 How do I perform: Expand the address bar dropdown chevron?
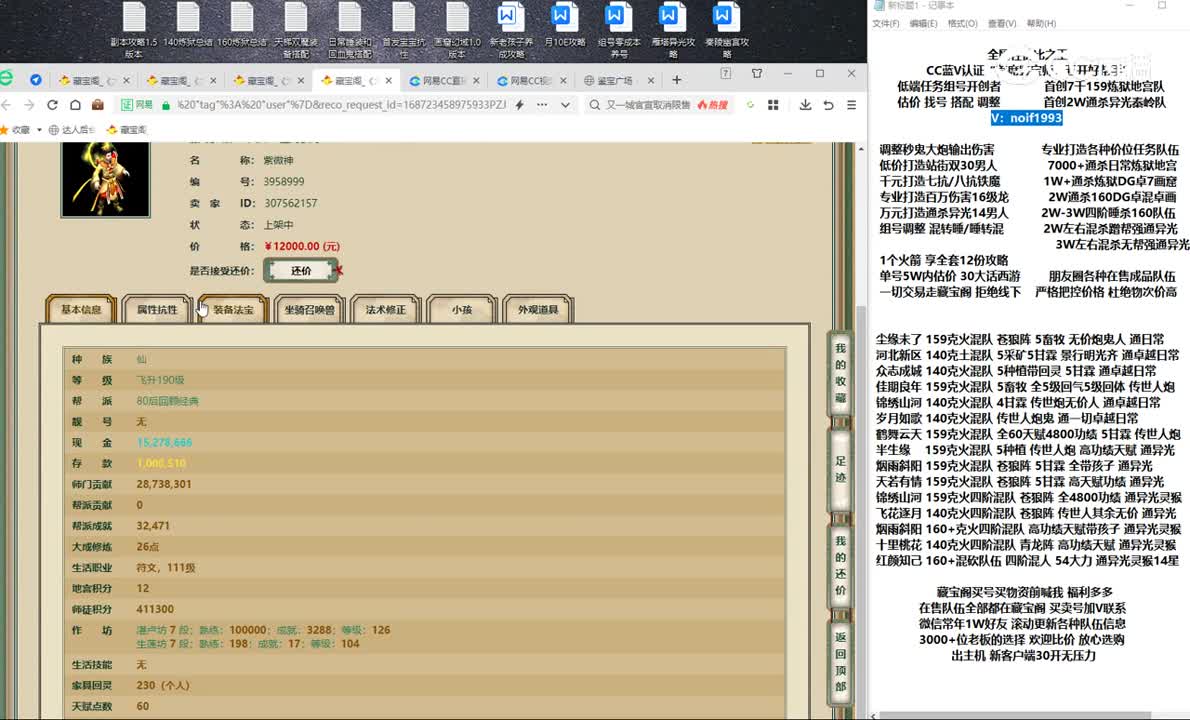[x=565, y=105]
